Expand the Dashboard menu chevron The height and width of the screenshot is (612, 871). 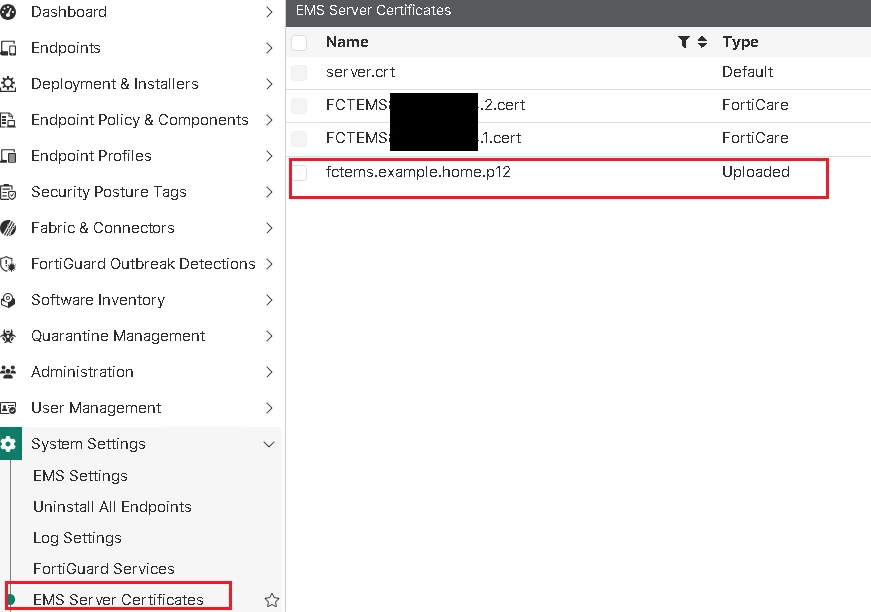coord(269,12)
